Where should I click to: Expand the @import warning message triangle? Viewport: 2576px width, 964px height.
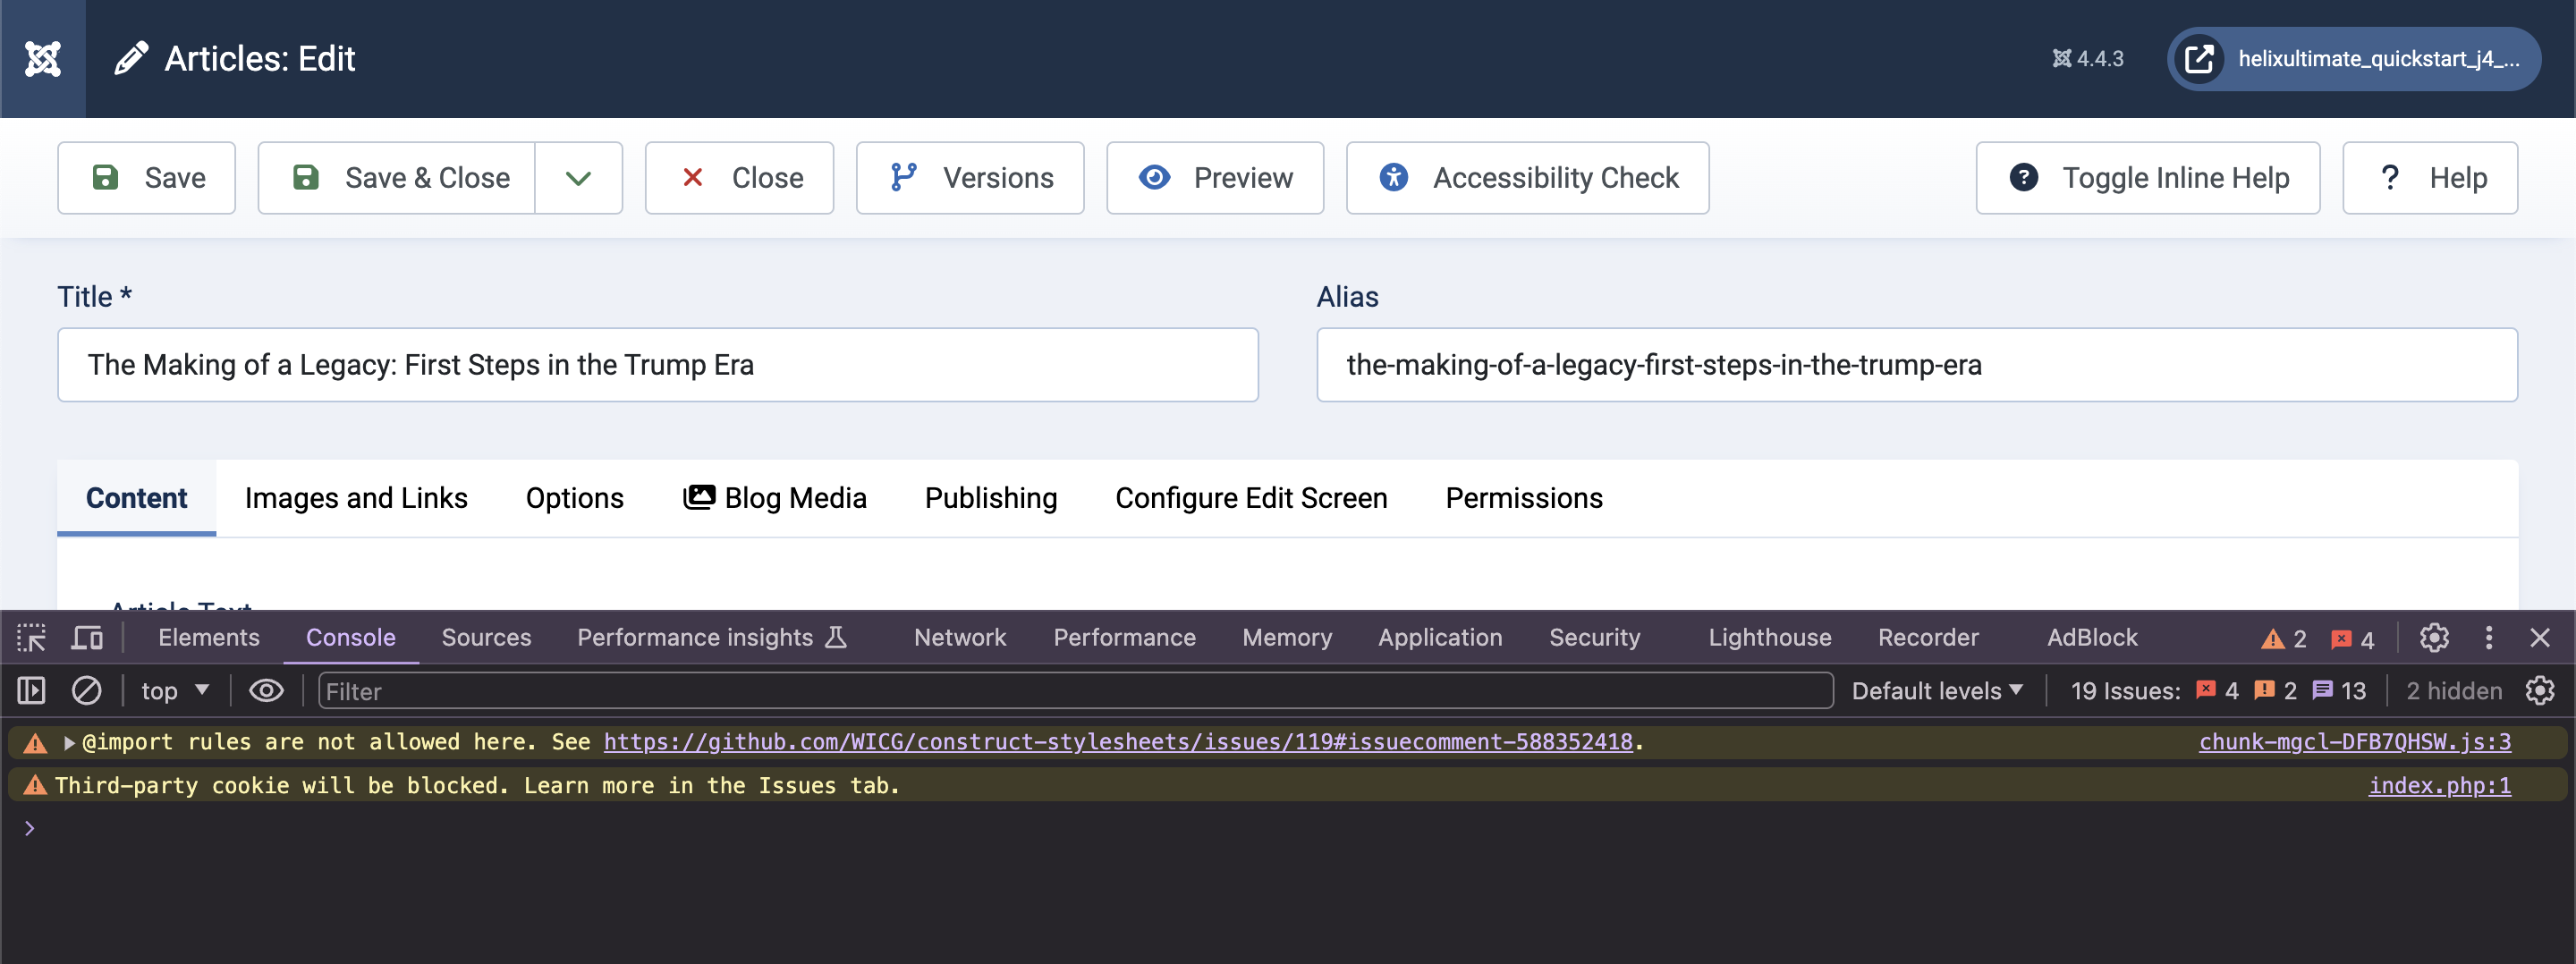click(69, 743)
